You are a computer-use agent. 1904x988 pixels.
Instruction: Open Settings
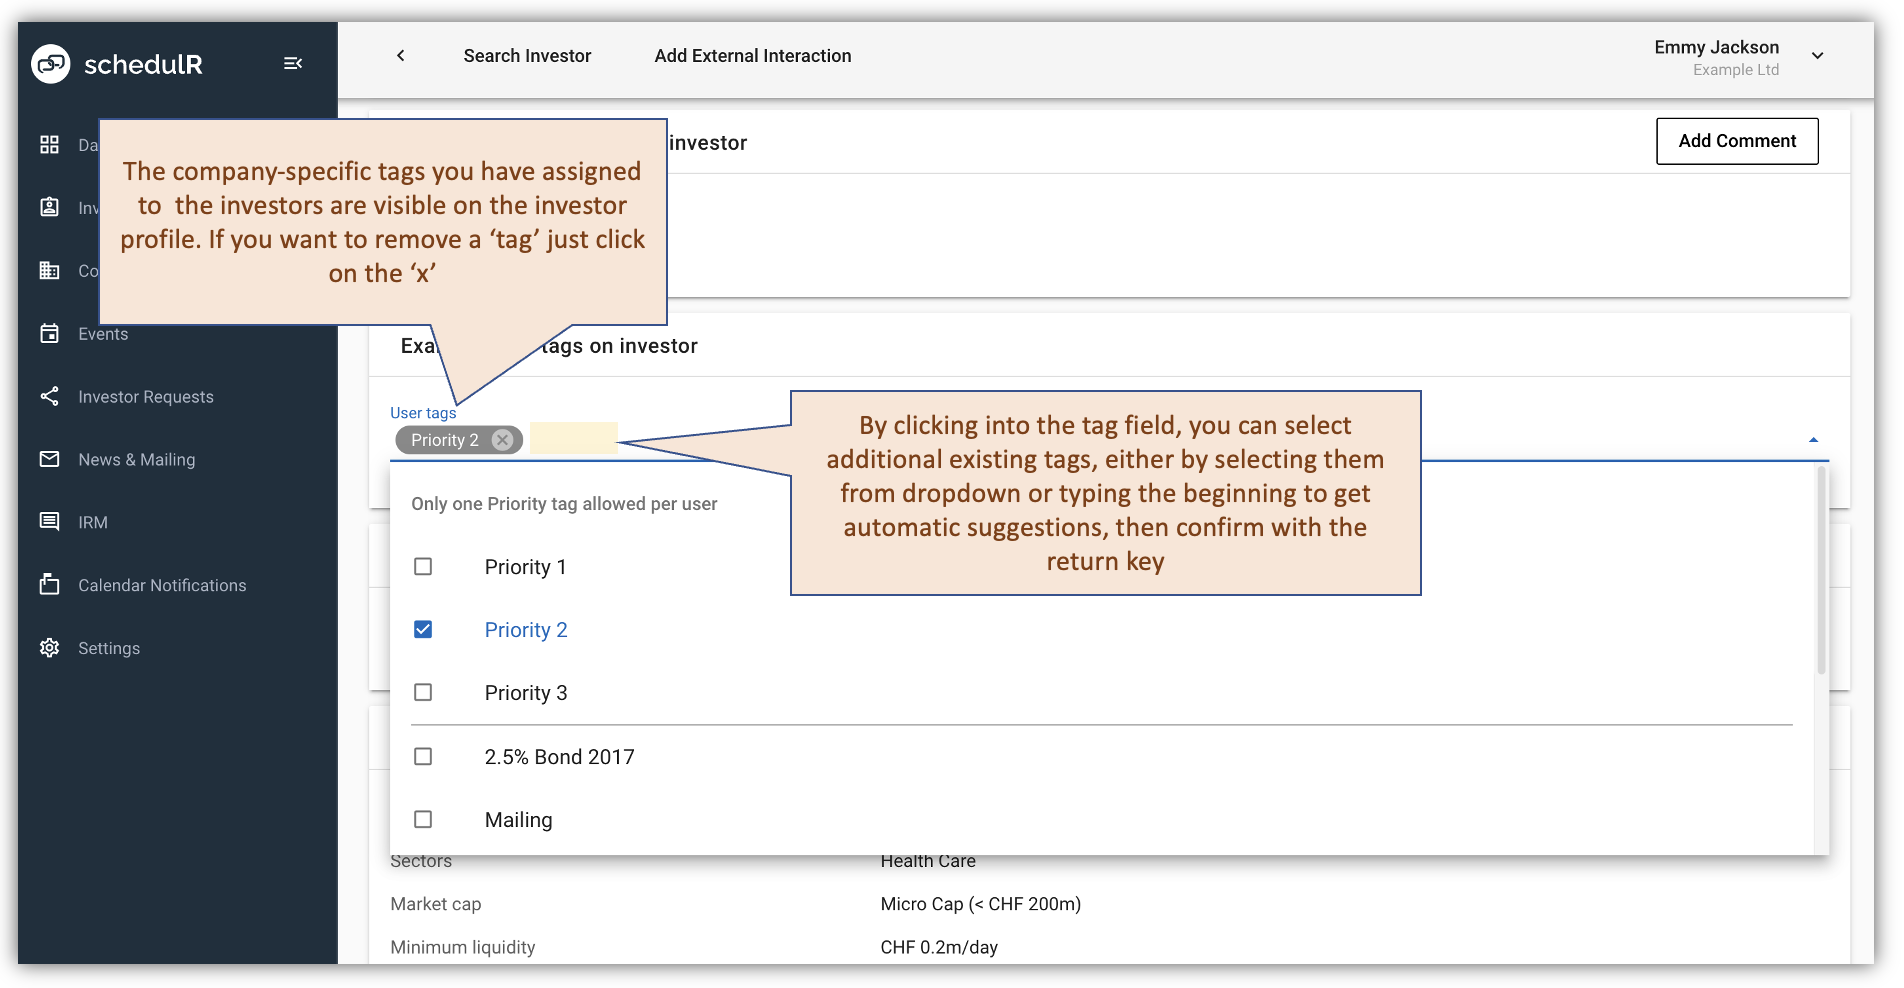point(108,648)
